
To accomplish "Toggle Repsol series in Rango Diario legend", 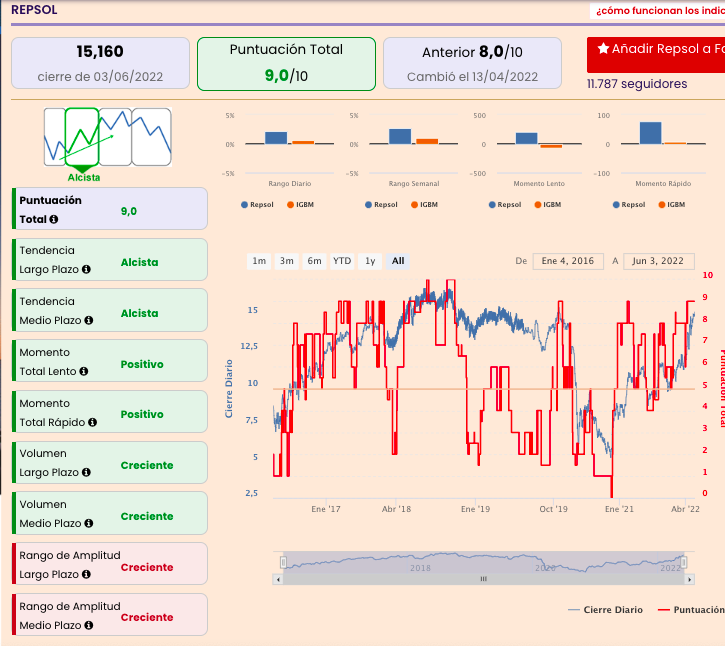I will [x=257, y=204].
